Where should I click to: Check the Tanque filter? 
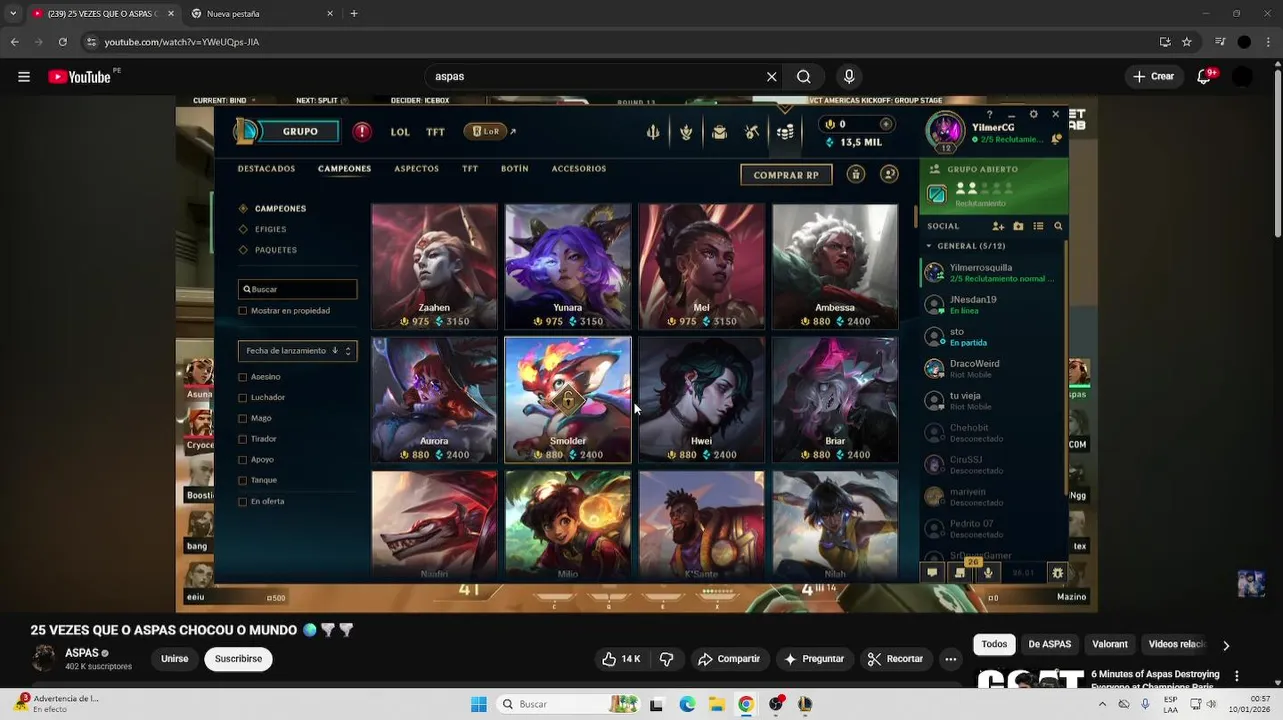pos(242,481)
